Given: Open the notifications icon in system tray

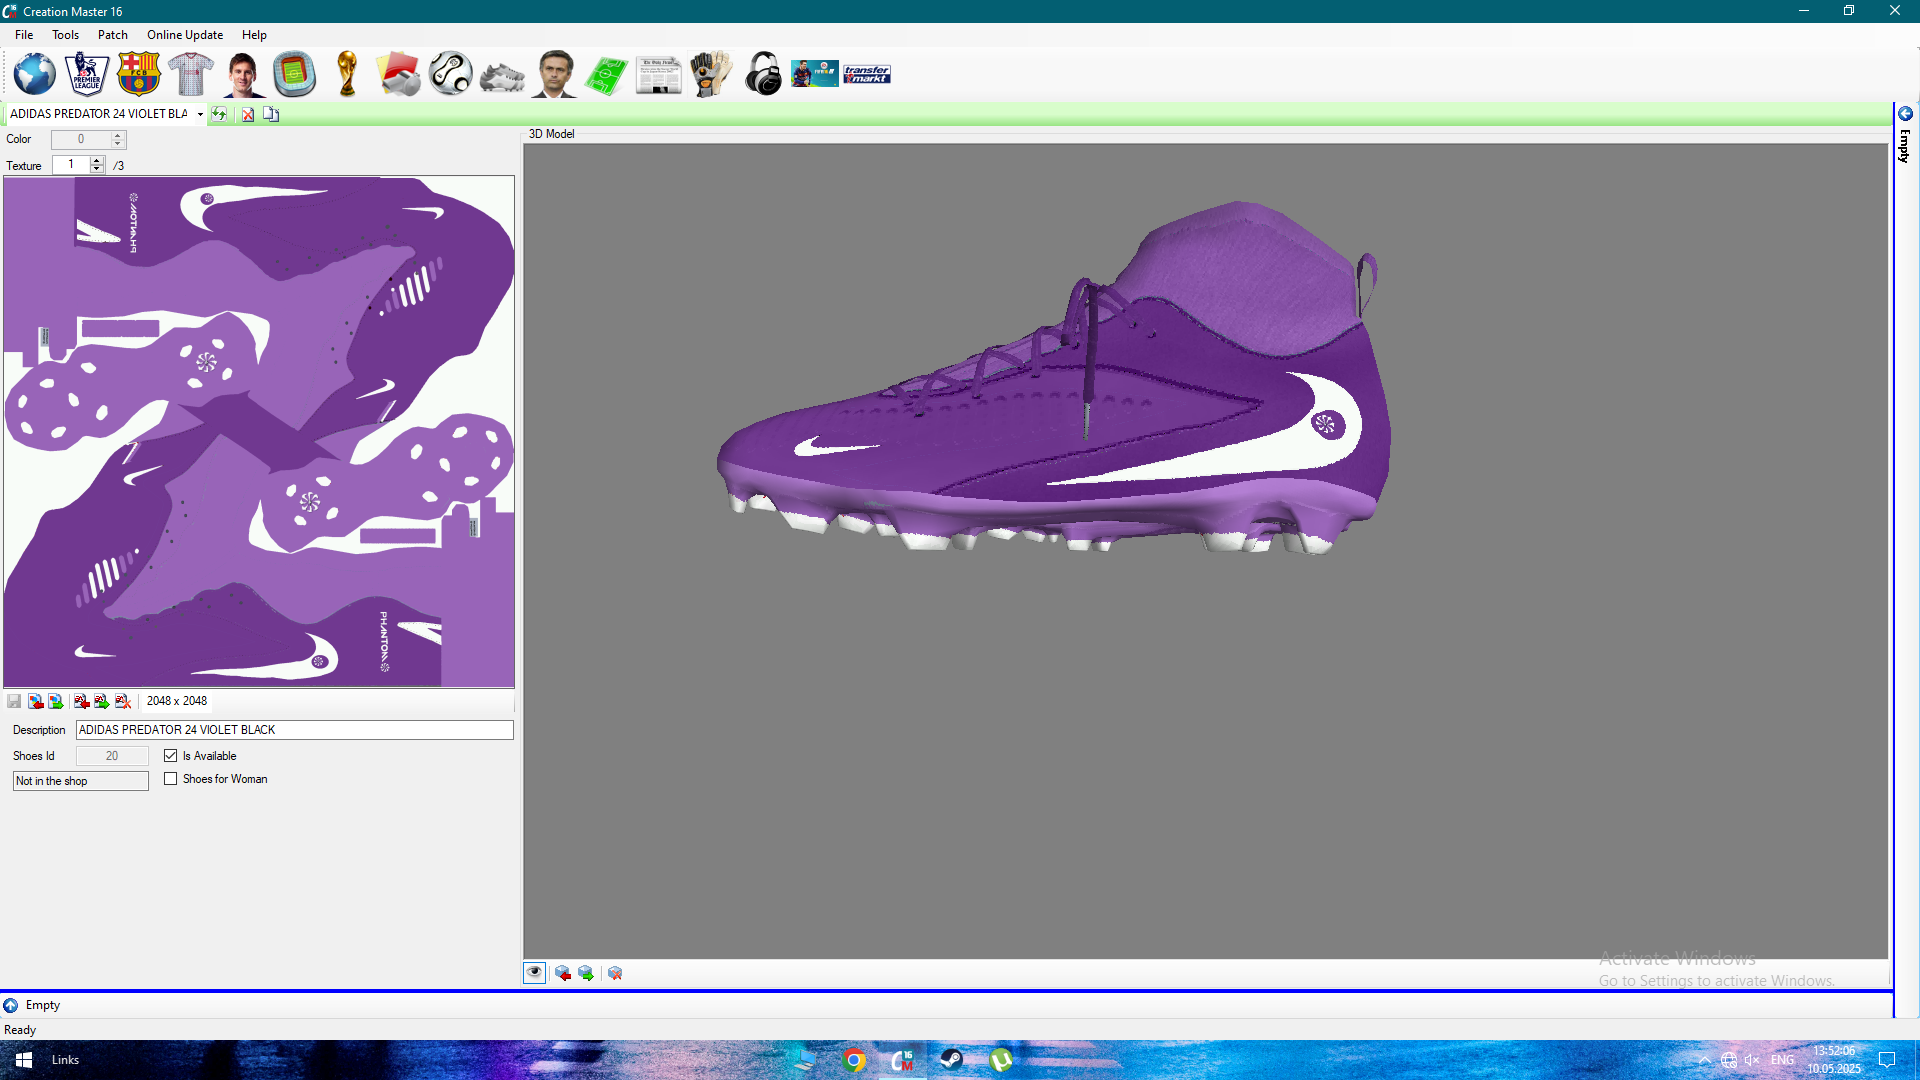Looking at the screenshot, I should (1887, 1060).
